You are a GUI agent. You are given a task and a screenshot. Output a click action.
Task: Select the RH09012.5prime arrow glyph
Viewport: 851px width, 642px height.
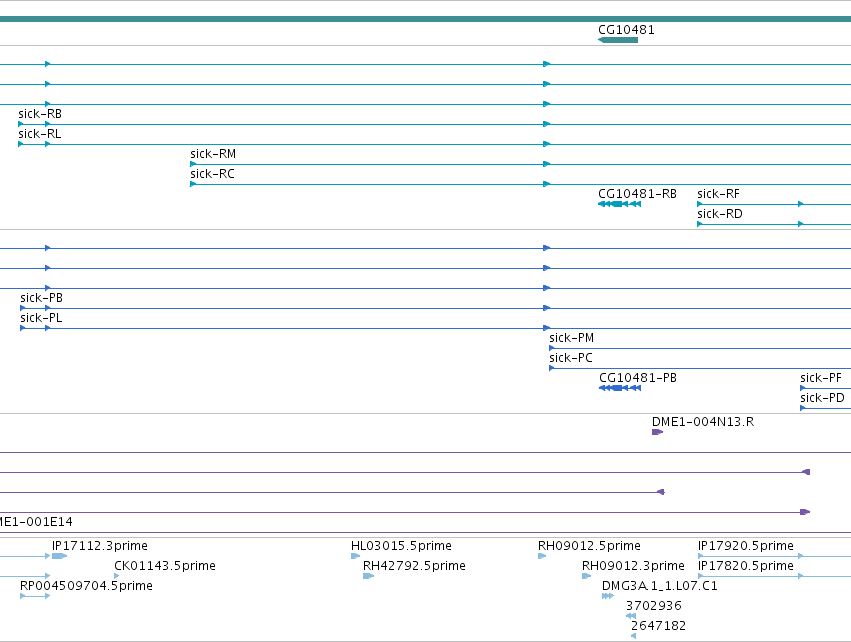coord(542,556)
